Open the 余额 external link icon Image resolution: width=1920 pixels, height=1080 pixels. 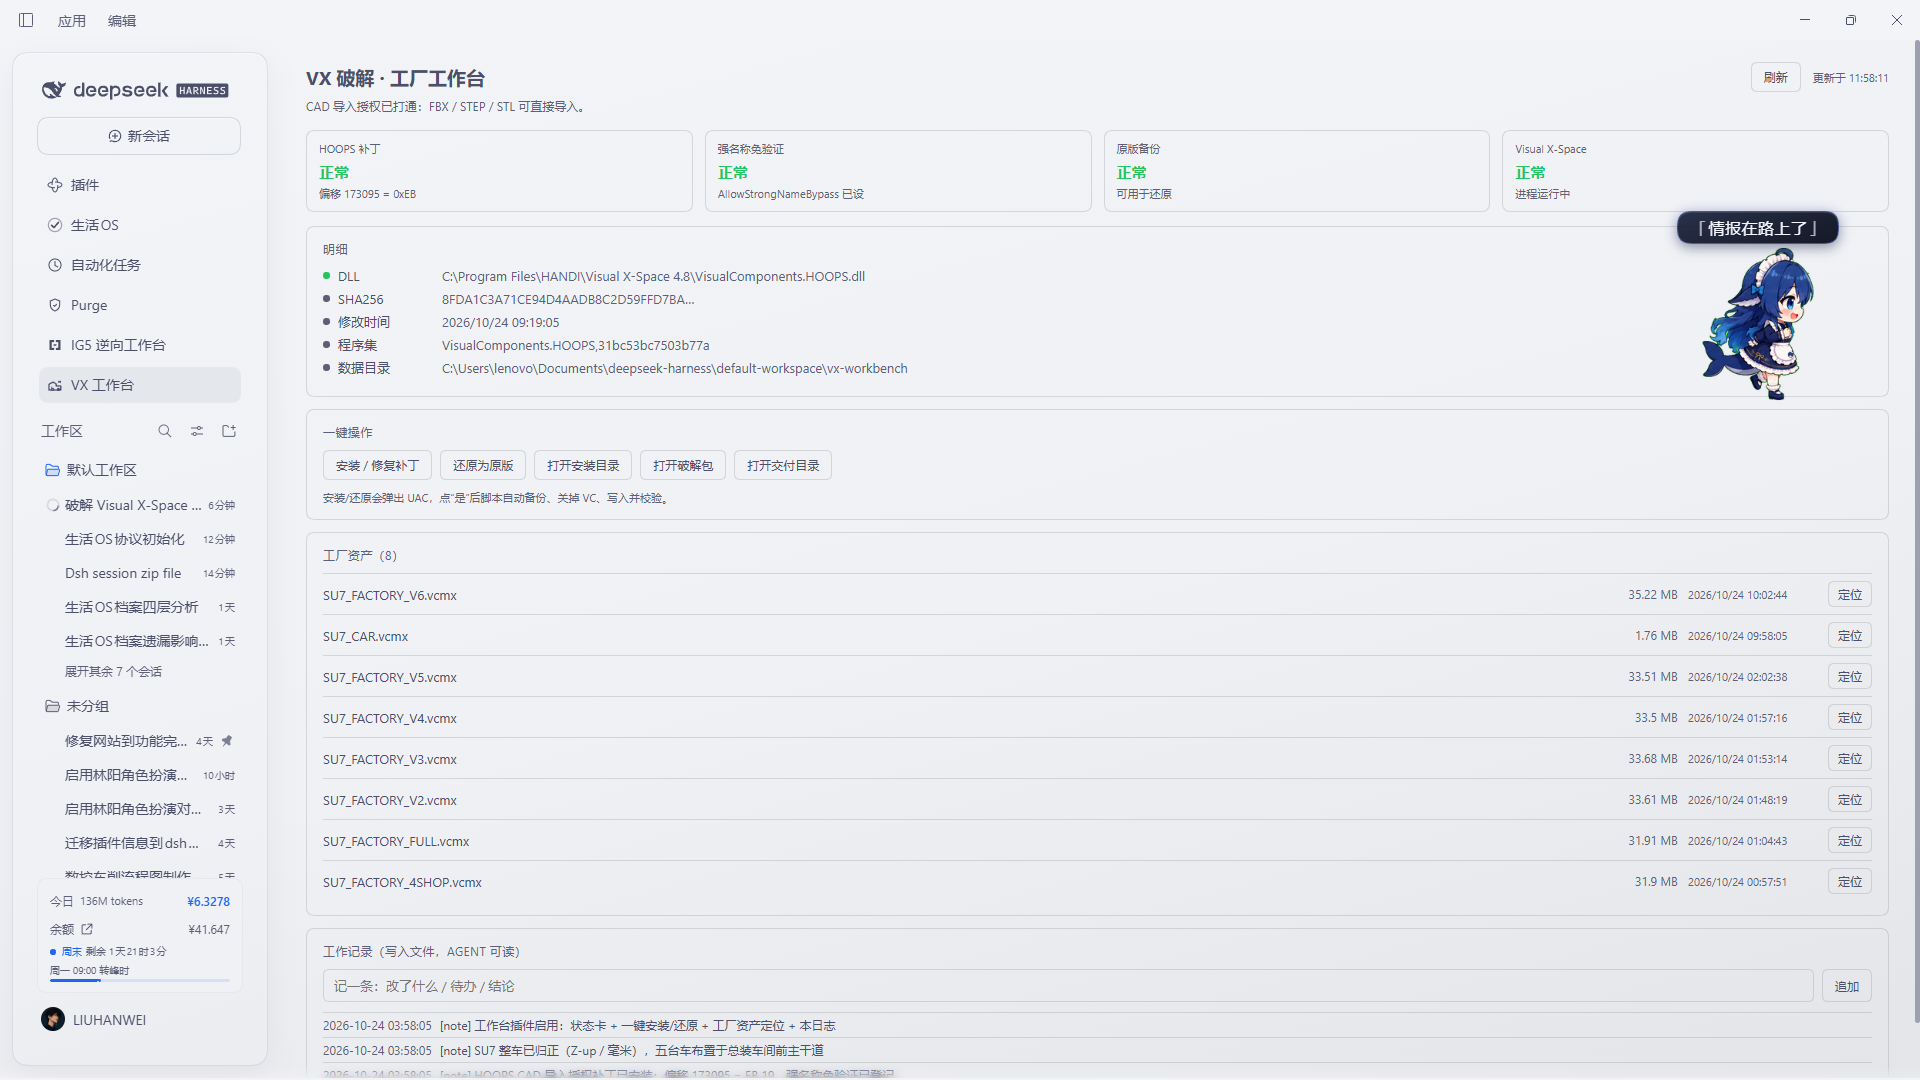[87, 929]
